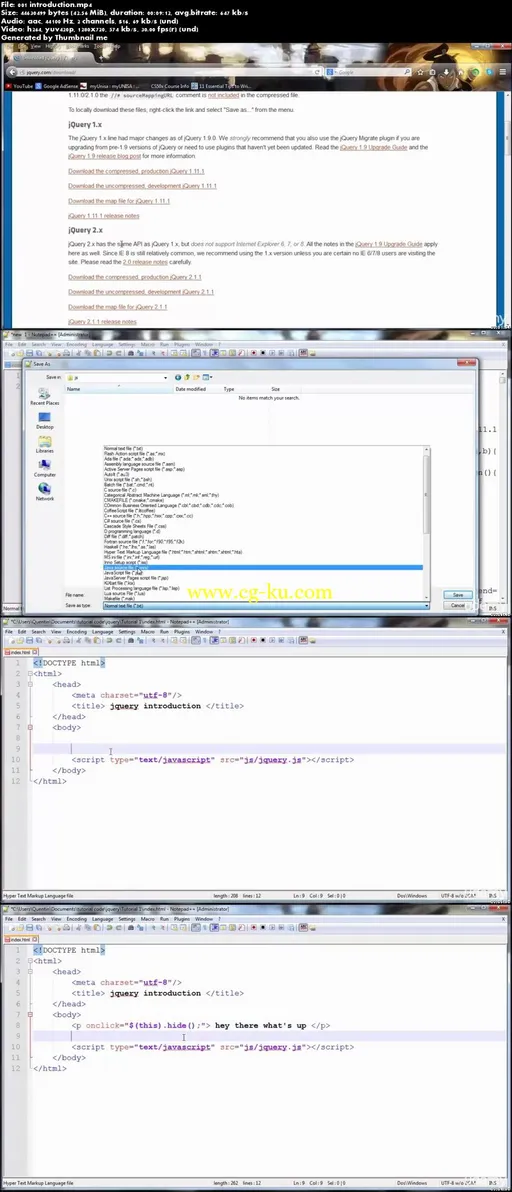Select Libraries in the Save As places bar
The height and width of the screenshot is (1192, 512).
tap(44, 444)
